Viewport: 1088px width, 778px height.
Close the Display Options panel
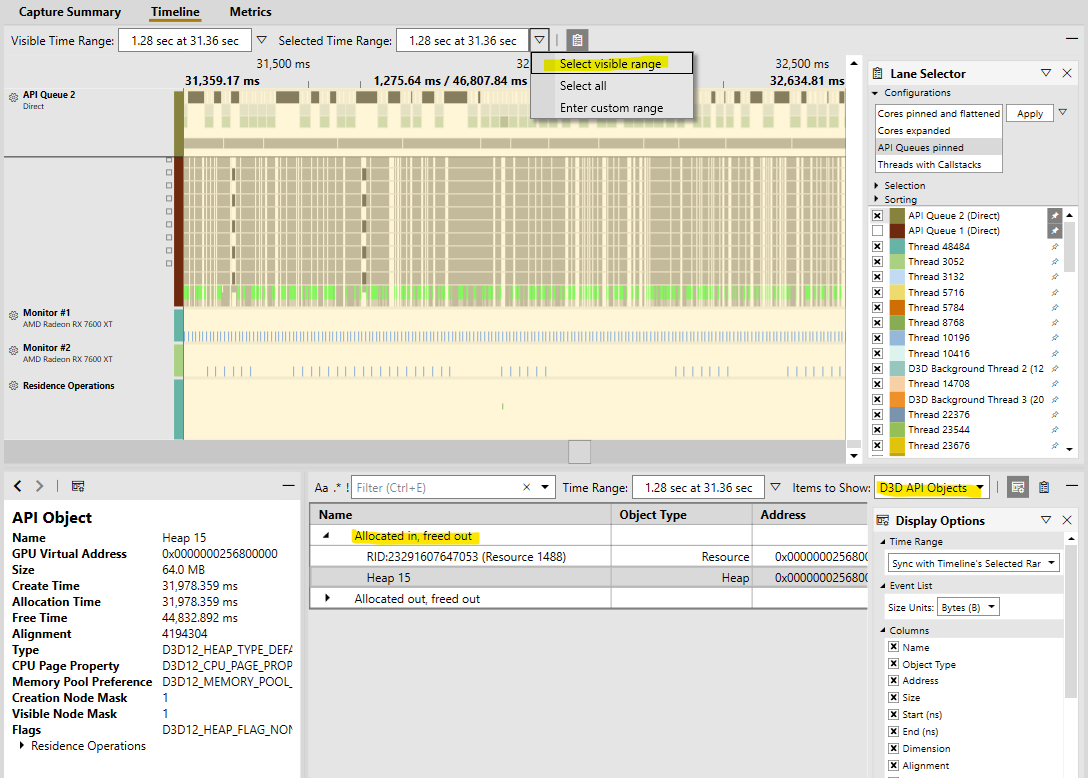click(1067, 520)
